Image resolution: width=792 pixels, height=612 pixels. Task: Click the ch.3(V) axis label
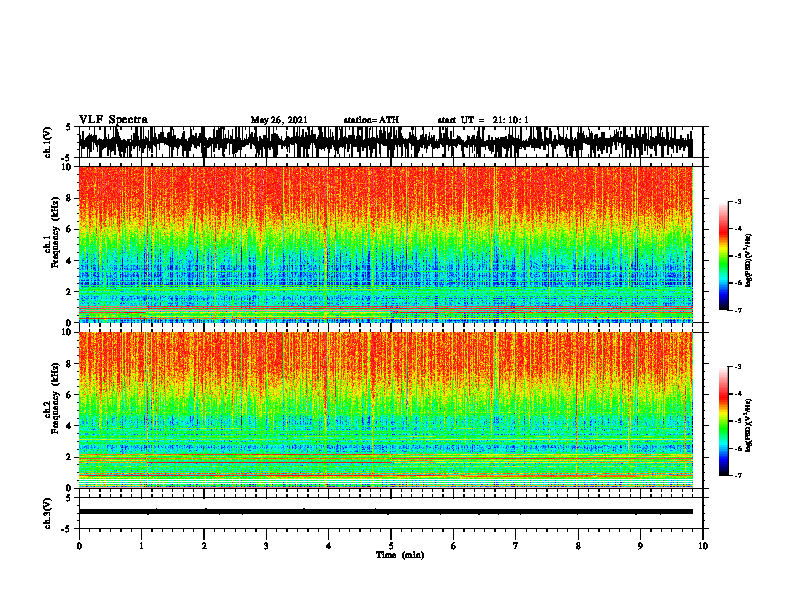48,513
